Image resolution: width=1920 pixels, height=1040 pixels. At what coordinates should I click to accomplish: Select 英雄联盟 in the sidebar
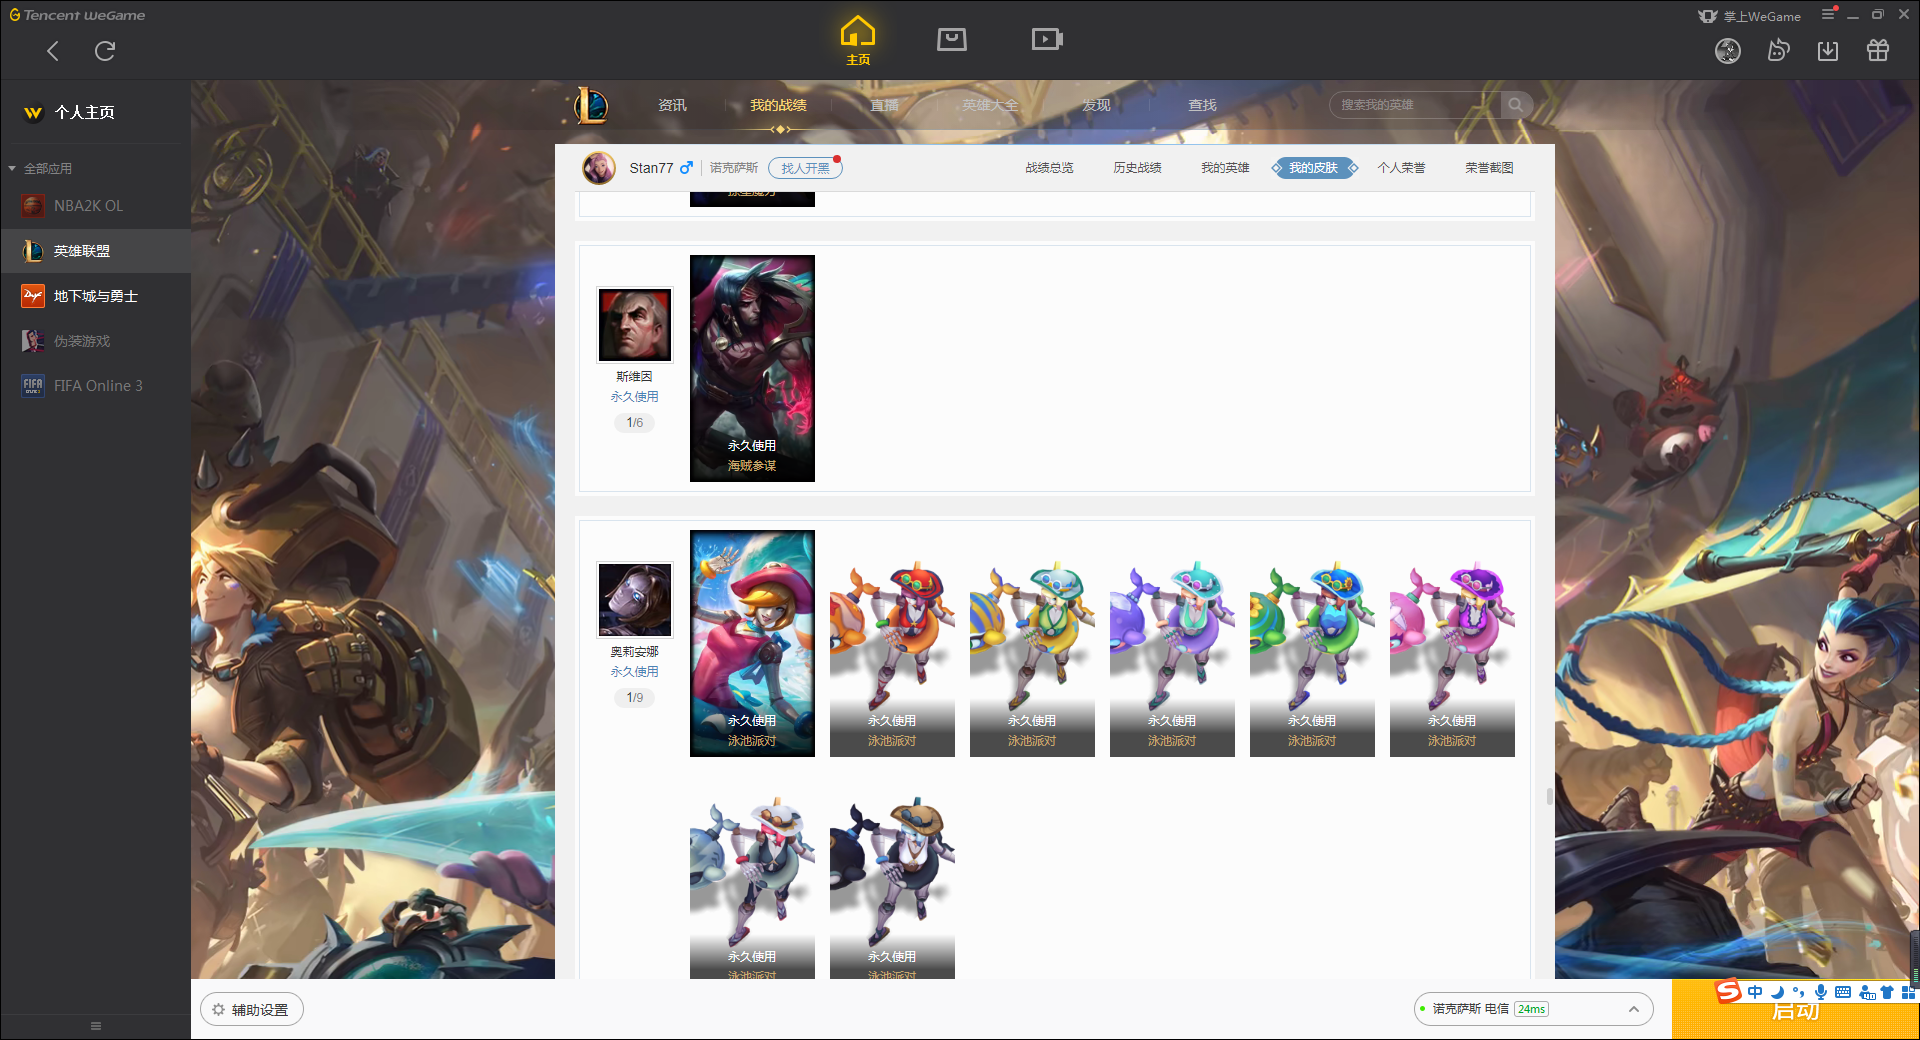pos(95,251)
